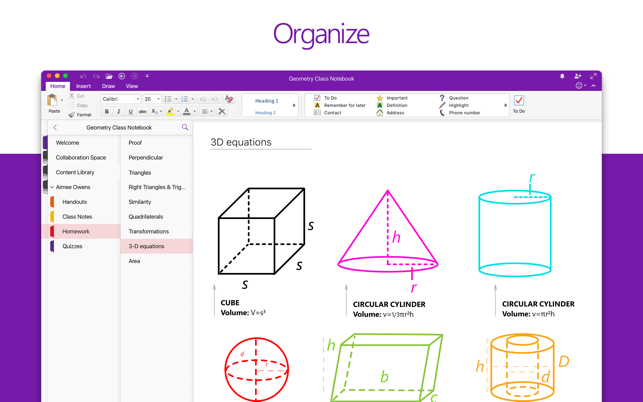Image resolution: width=643 pixels, height=402 pixels.
Task: Open the highlight color picker arrow
Action: coord(178,112)
